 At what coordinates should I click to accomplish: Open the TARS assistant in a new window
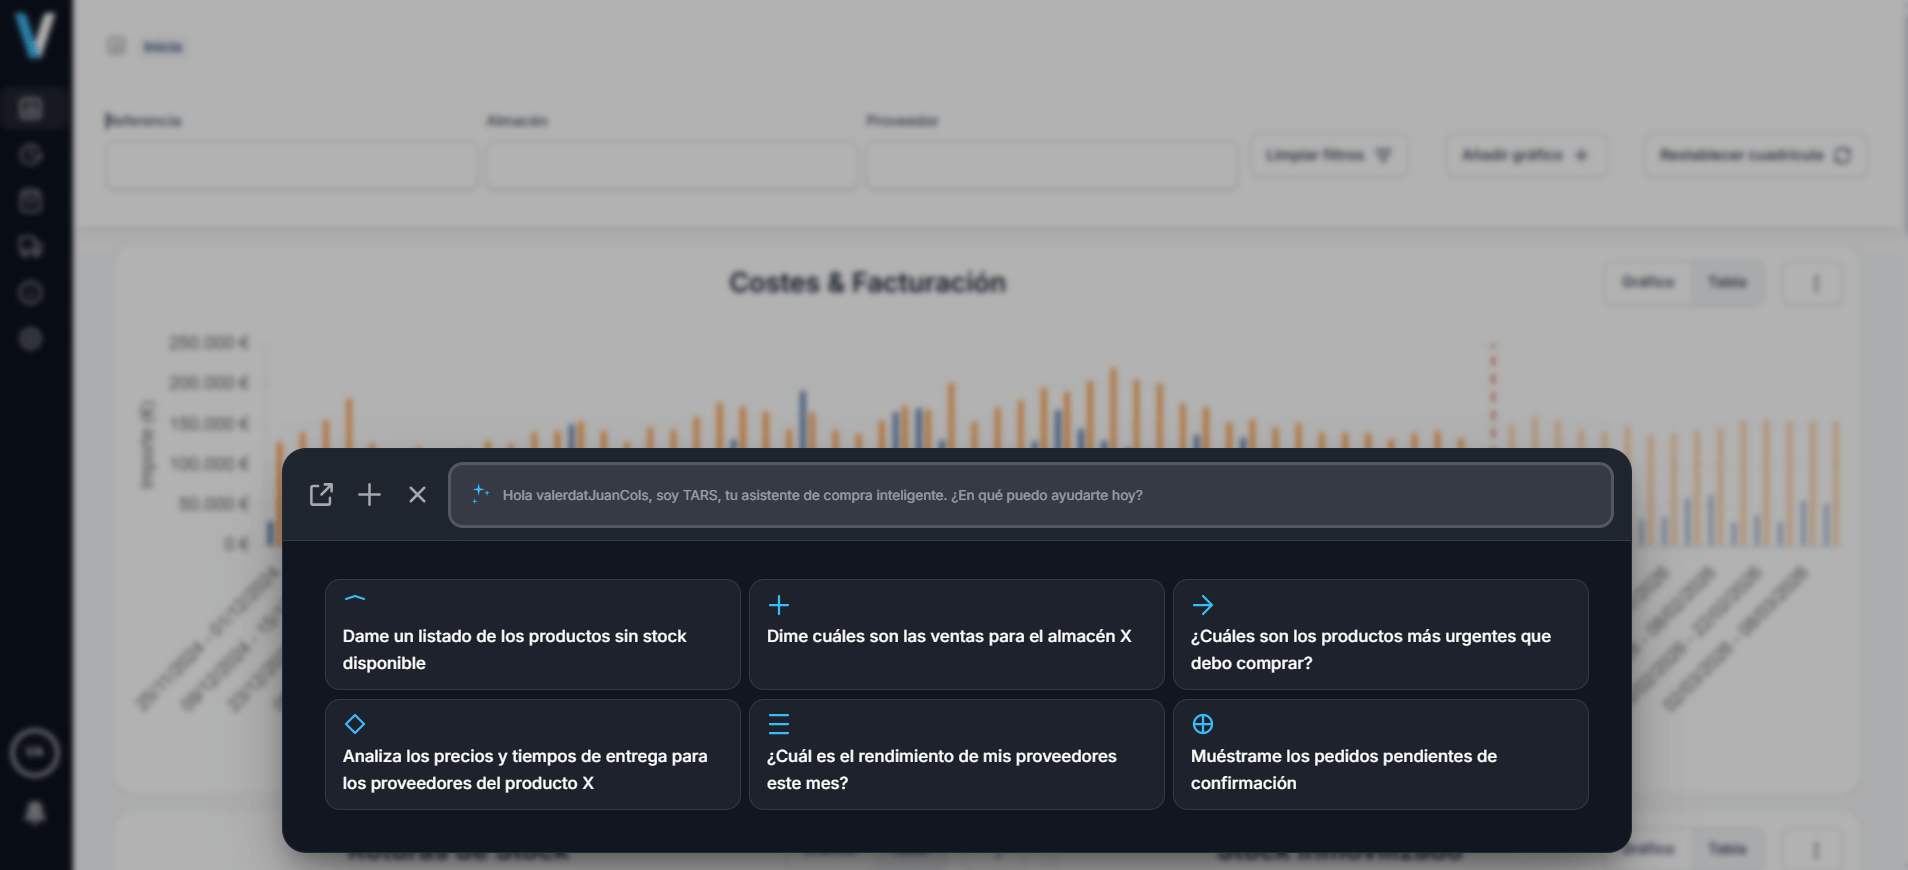tap(321, 495)
